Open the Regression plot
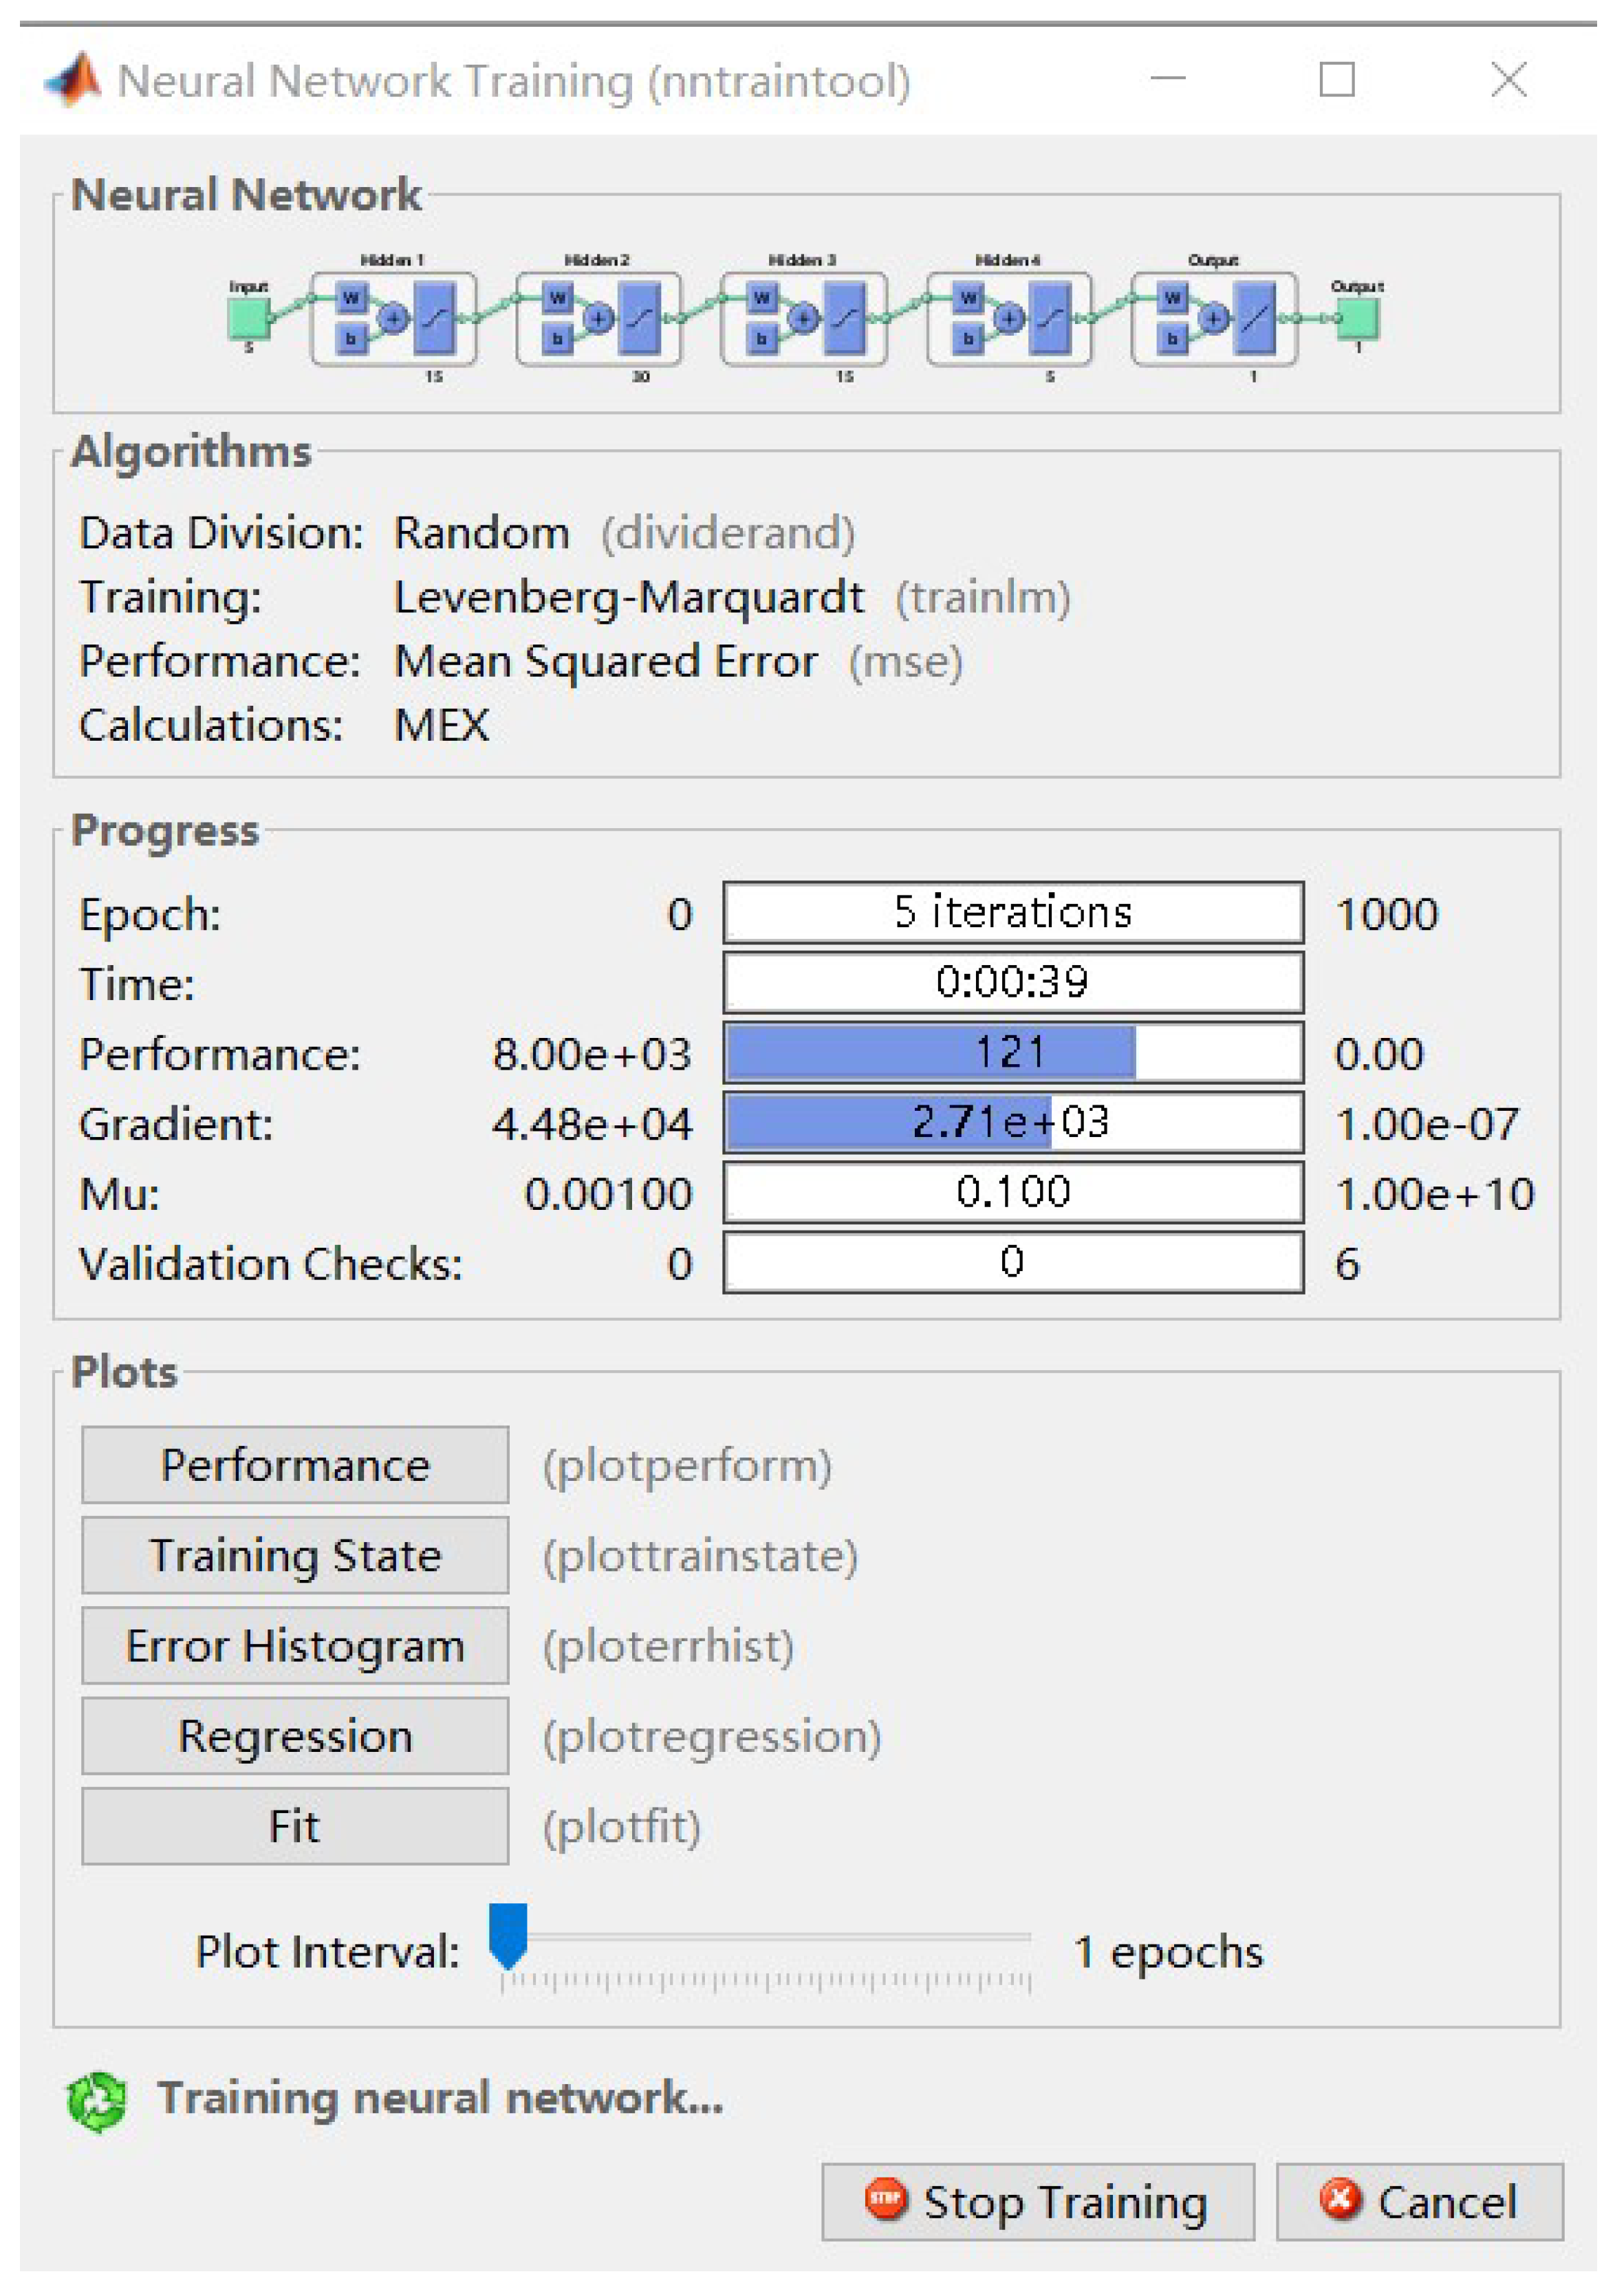This screenshot has width=1615, height=2296. coord(295,1736)
